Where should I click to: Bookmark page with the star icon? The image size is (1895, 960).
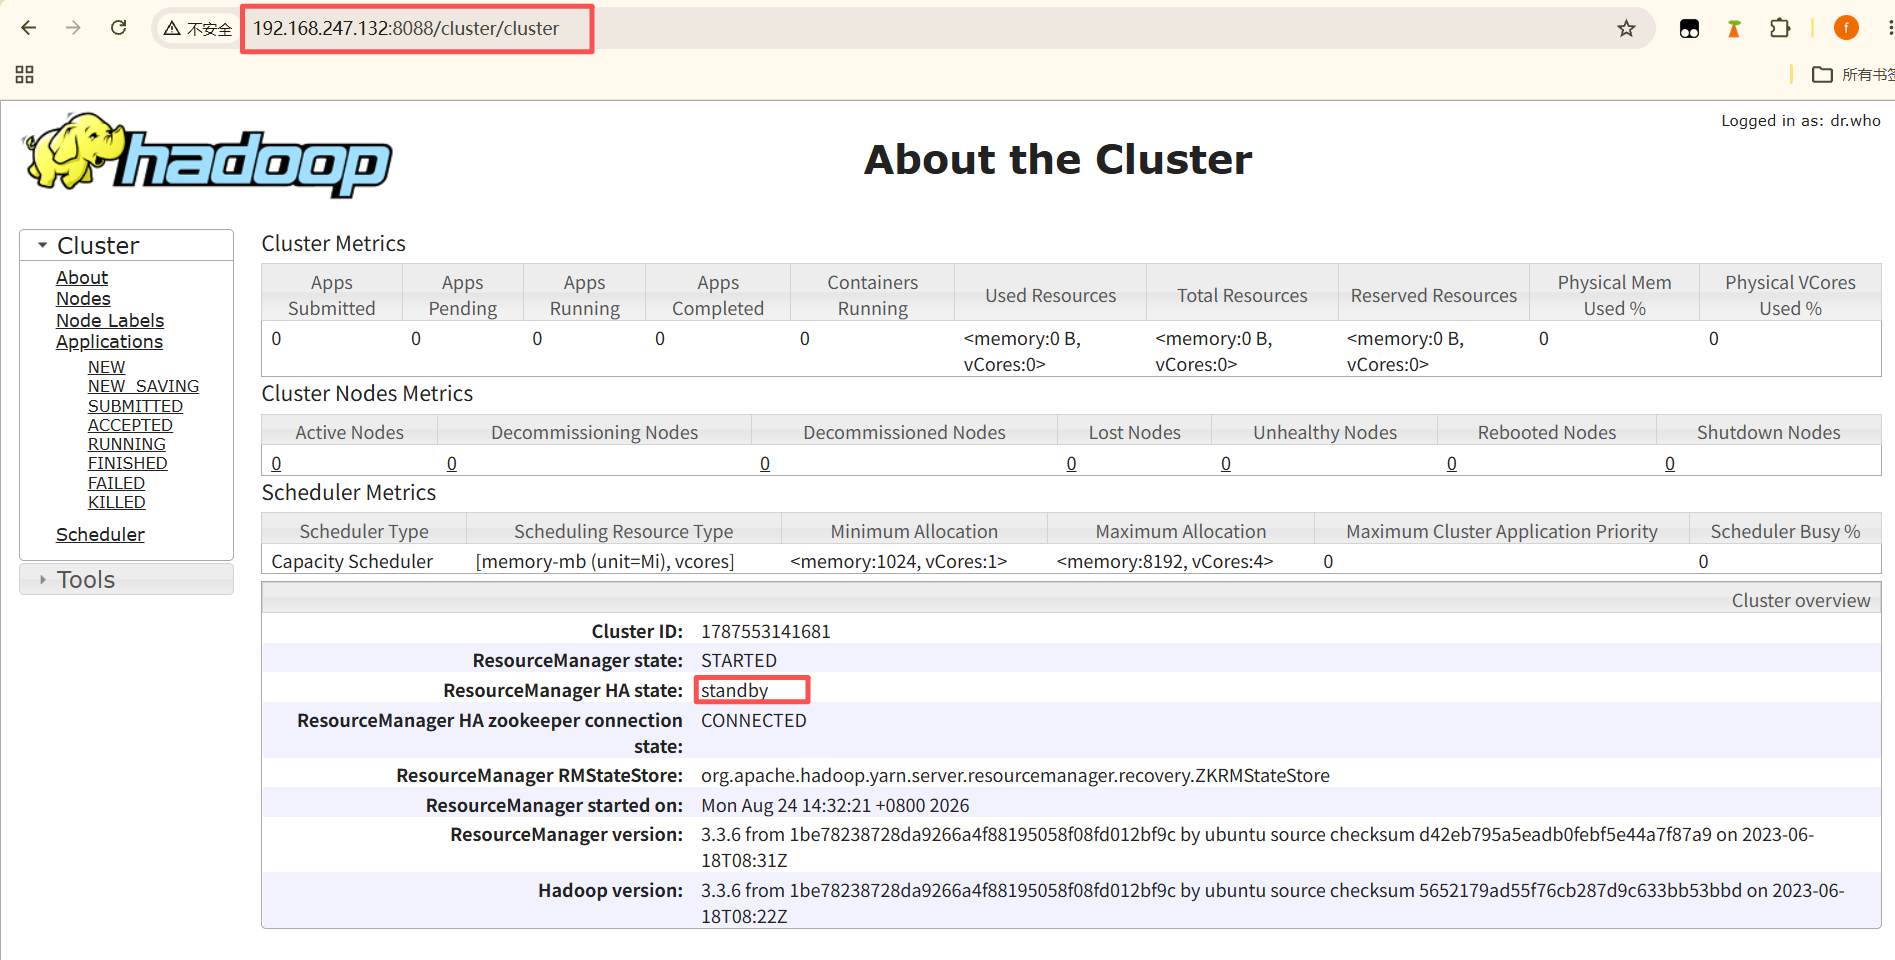(x=1626, y=28)
